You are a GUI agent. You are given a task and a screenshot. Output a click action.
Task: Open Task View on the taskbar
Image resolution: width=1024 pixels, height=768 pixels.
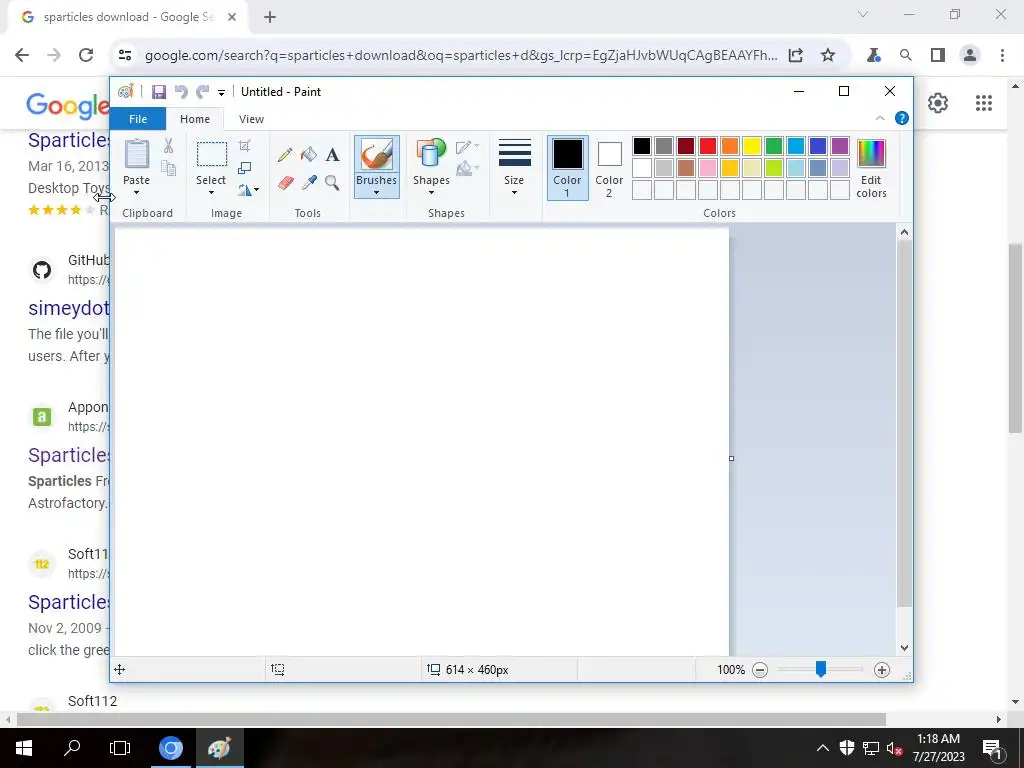tap(120, 748)
